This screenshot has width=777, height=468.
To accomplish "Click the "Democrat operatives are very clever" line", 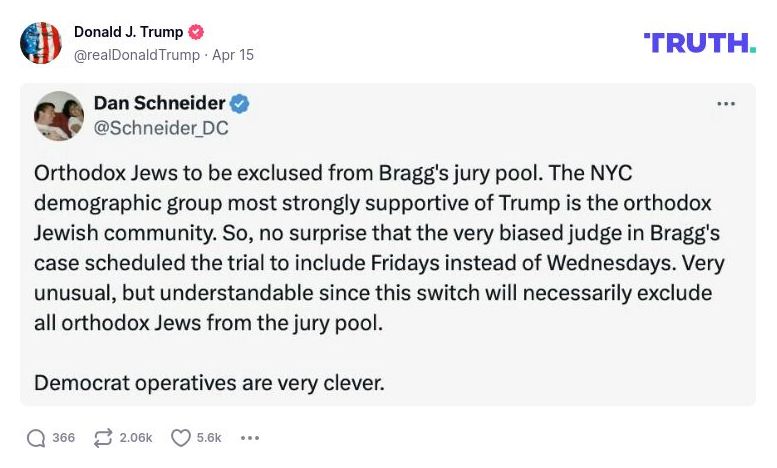I will tap(208, 381).
